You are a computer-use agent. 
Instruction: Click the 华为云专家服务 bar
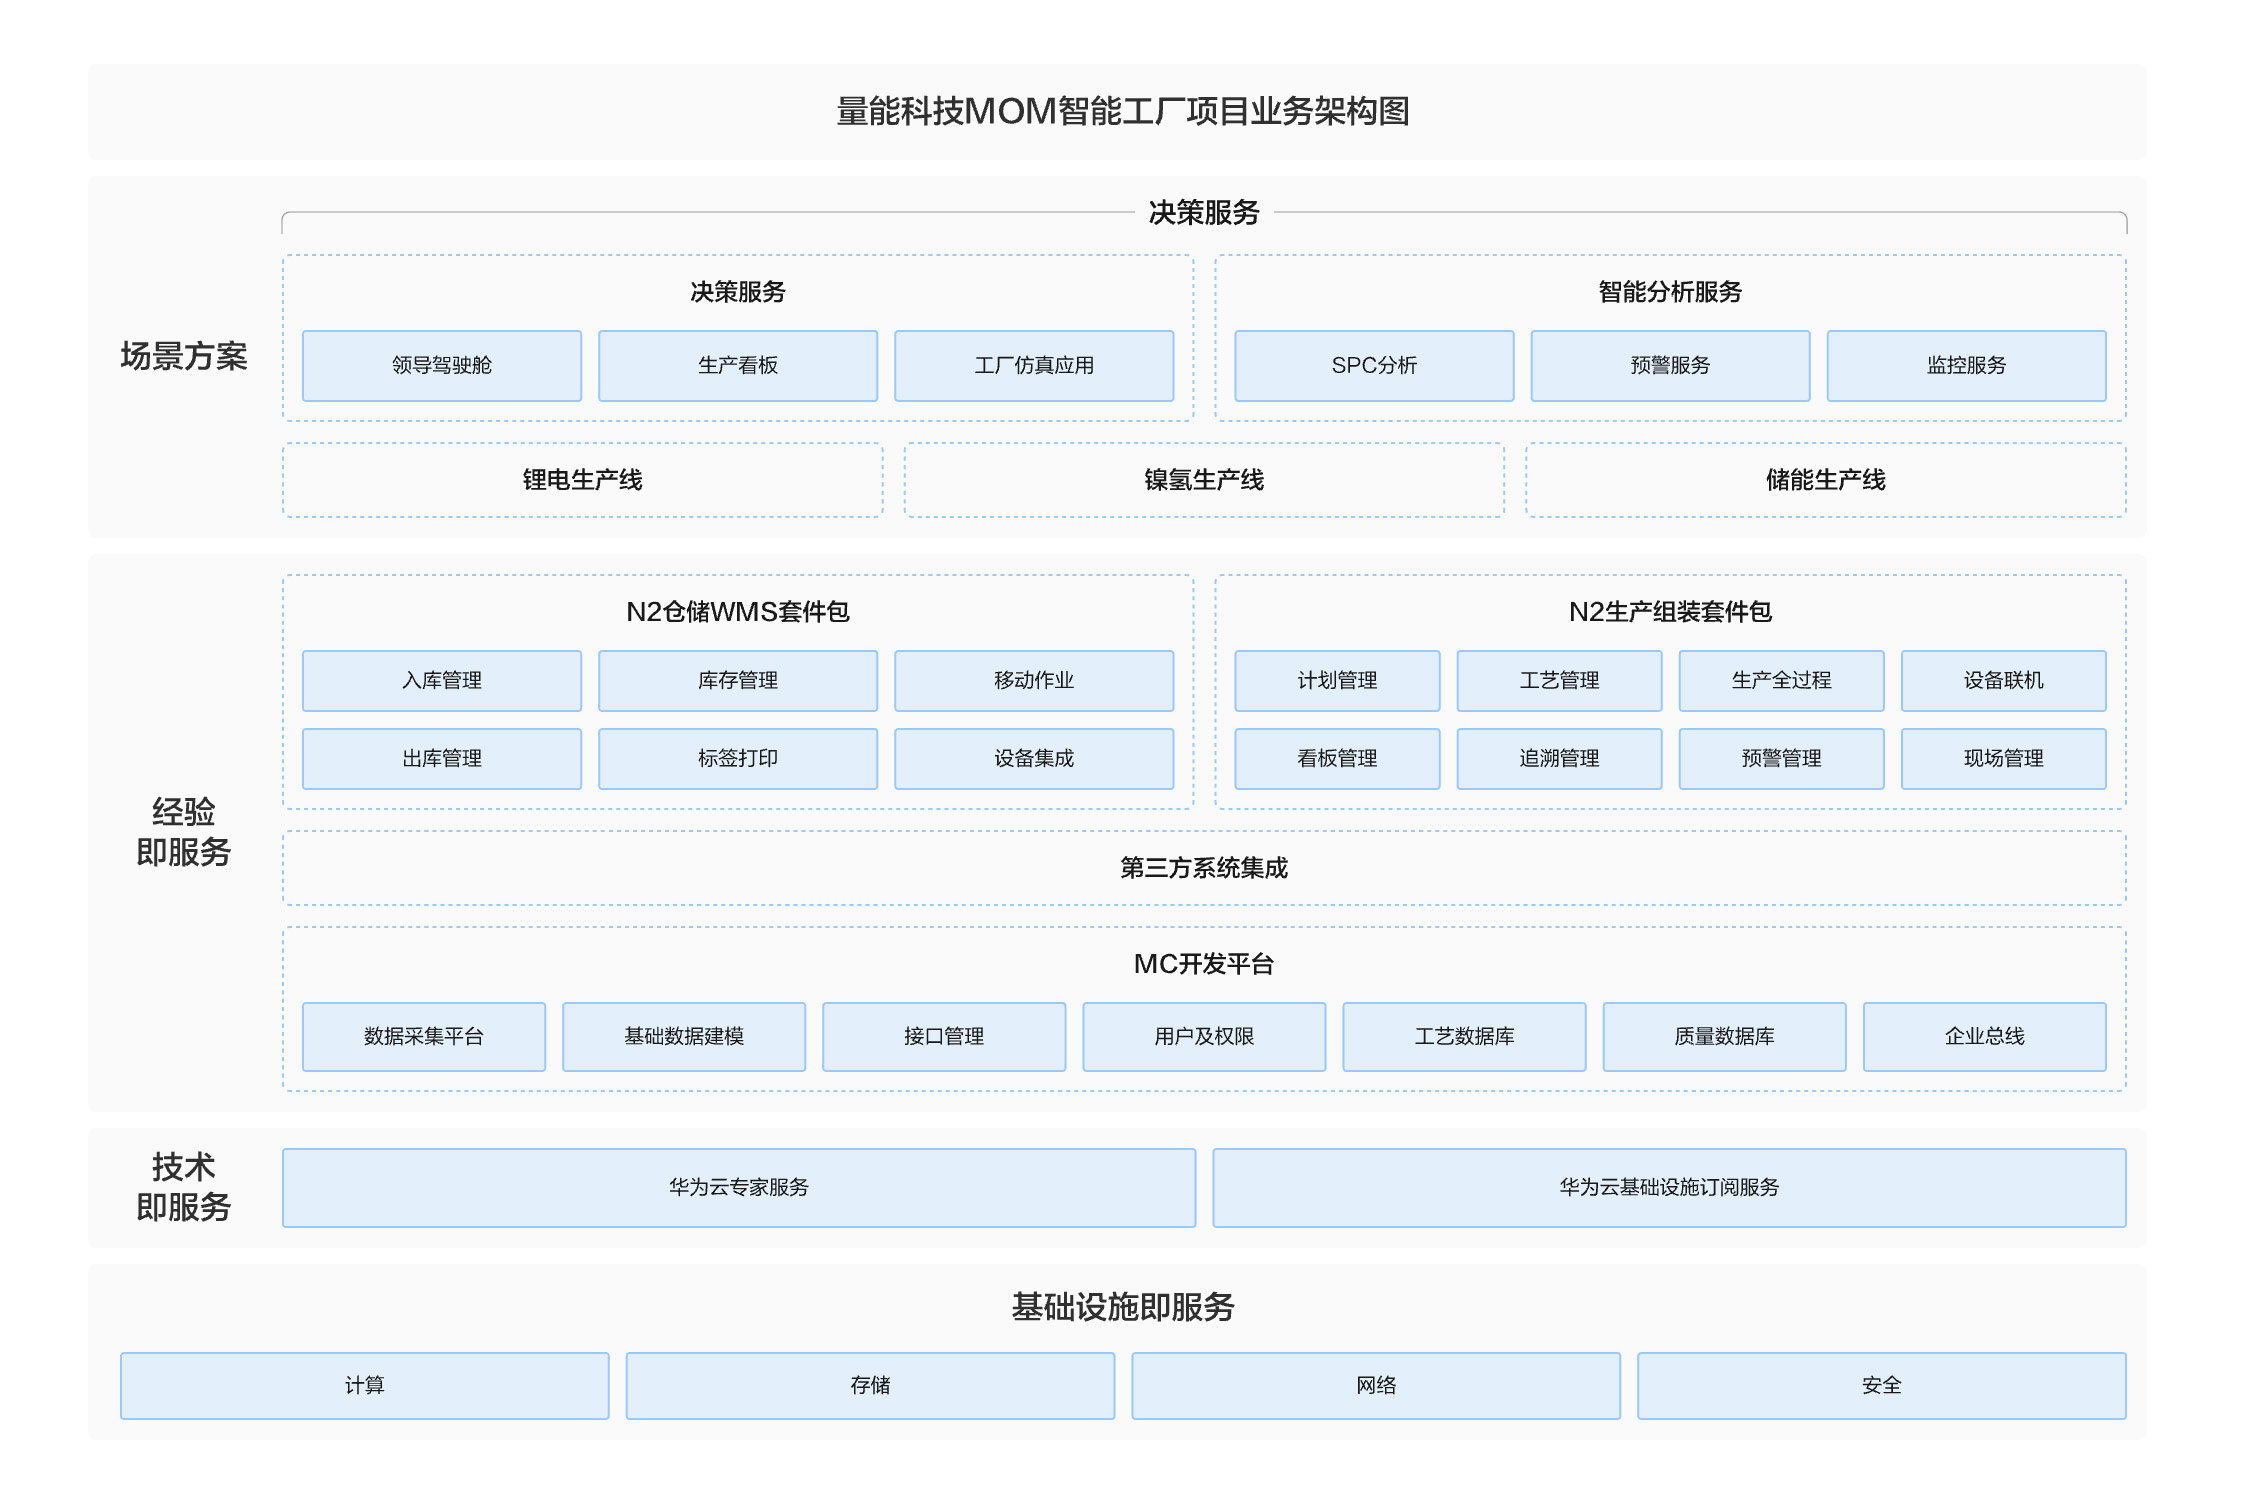[x=738, y=1188]
